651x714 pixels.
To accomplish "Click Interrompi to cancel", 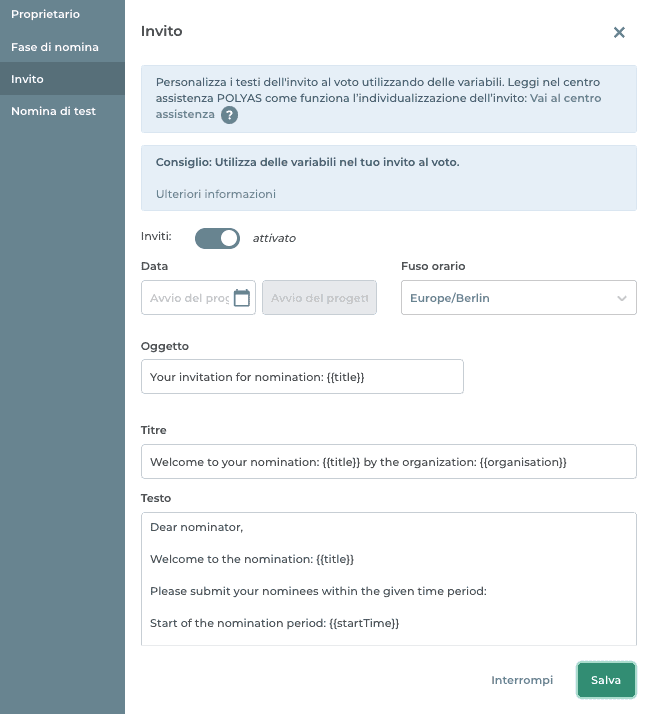I will tap(521, 680).
